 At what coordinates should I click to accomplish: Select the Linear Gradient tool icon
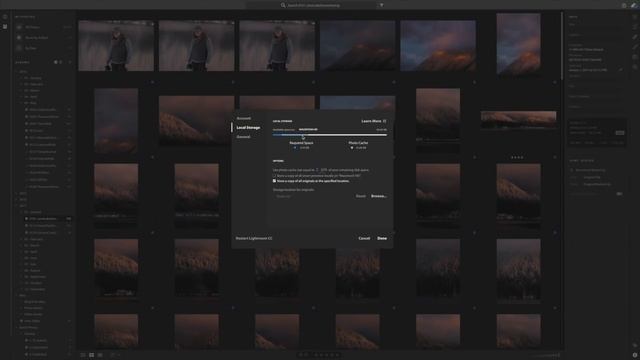click(635, 58)
